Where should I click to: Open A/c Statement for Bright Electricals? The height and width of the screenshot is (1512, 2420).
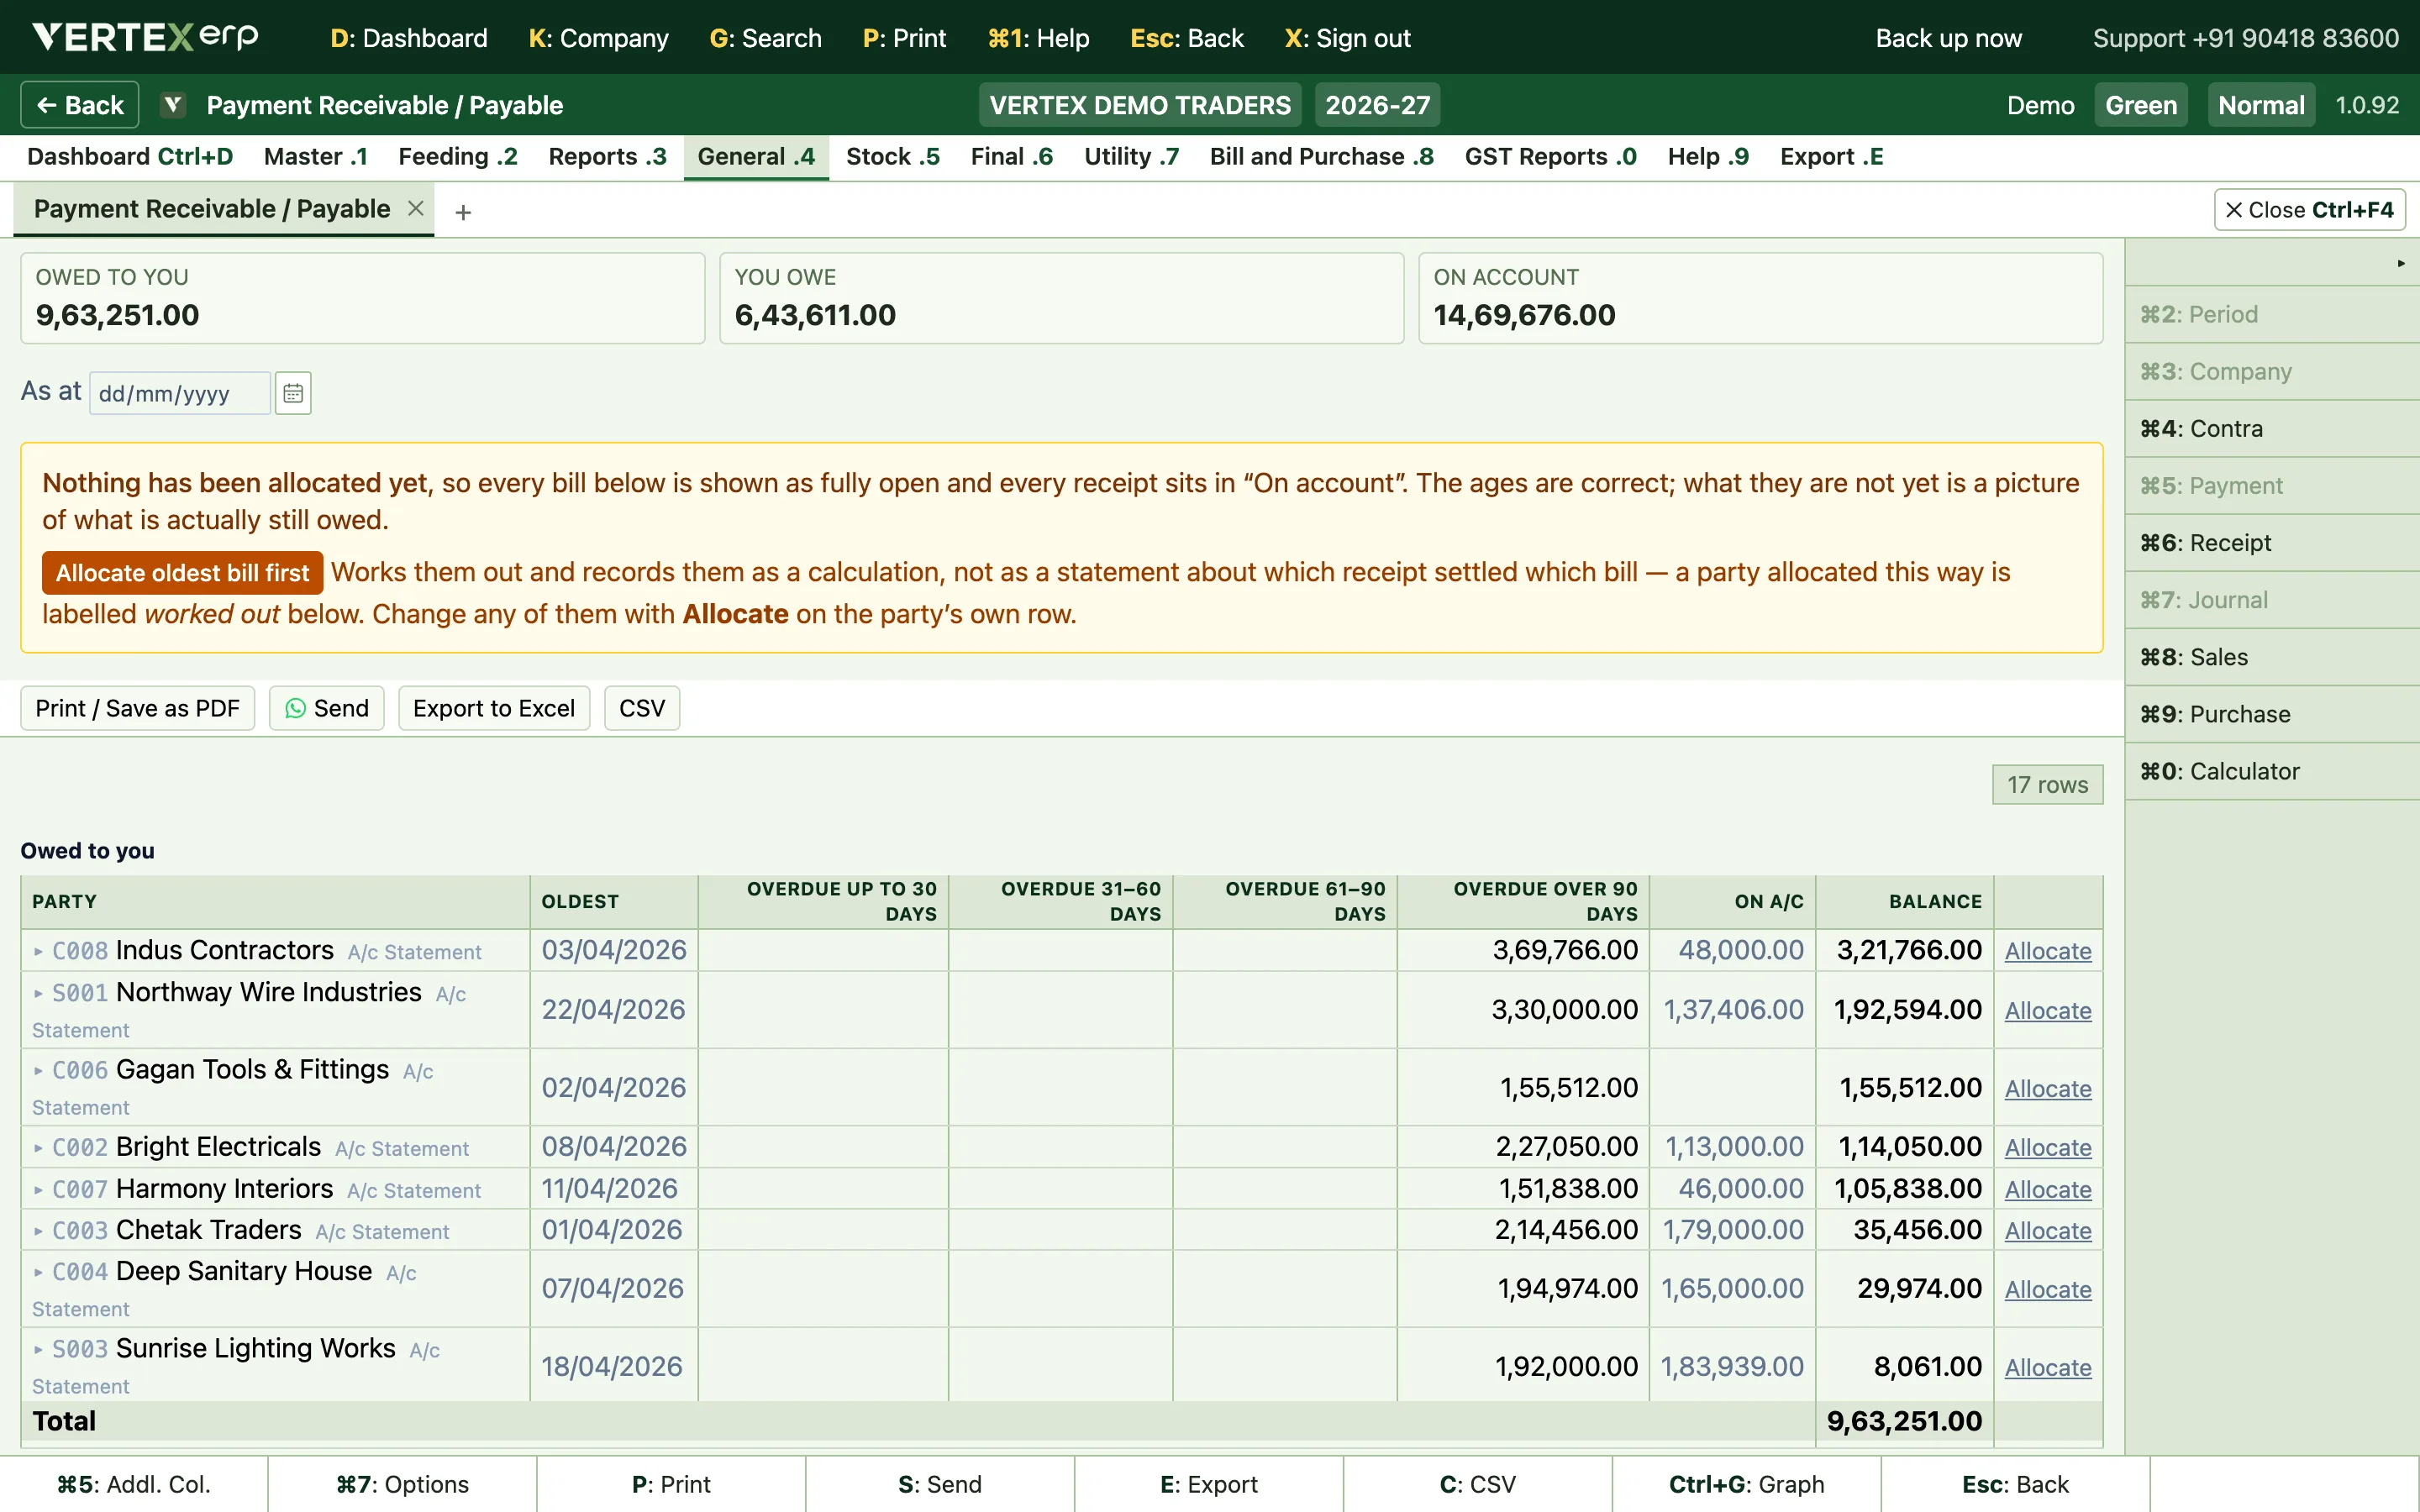(402, 1149)
